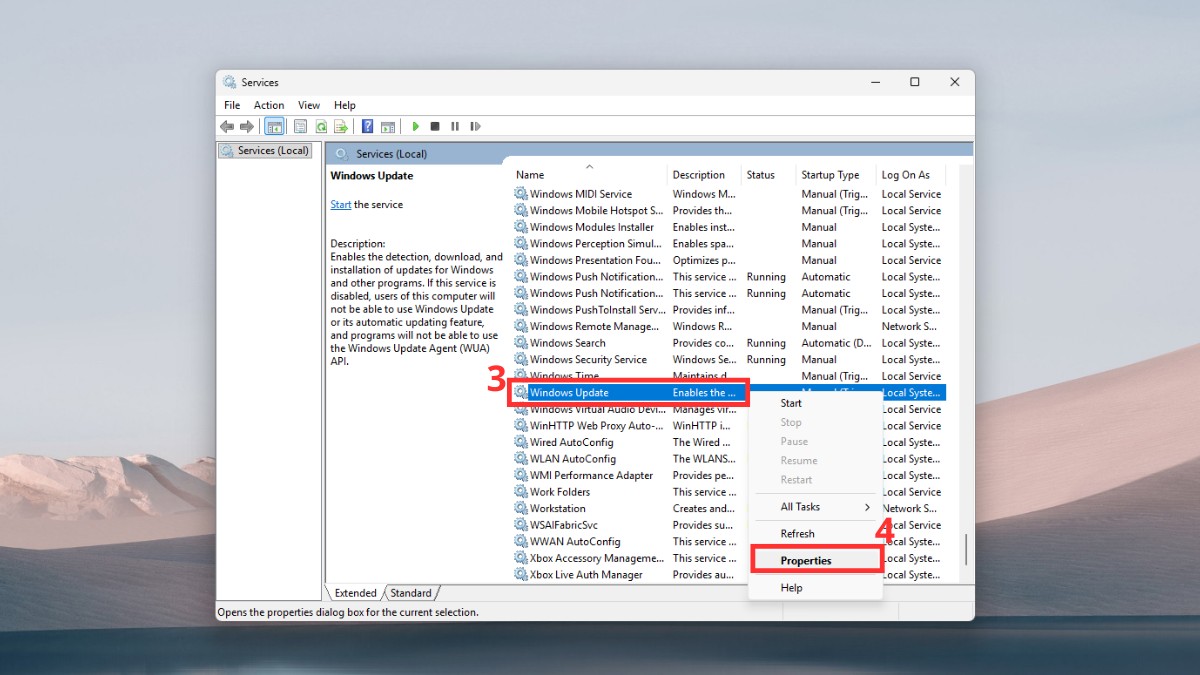Sort by the Startup Type column header
This screenshot has height=675, width=1200.
pos(836,175)
